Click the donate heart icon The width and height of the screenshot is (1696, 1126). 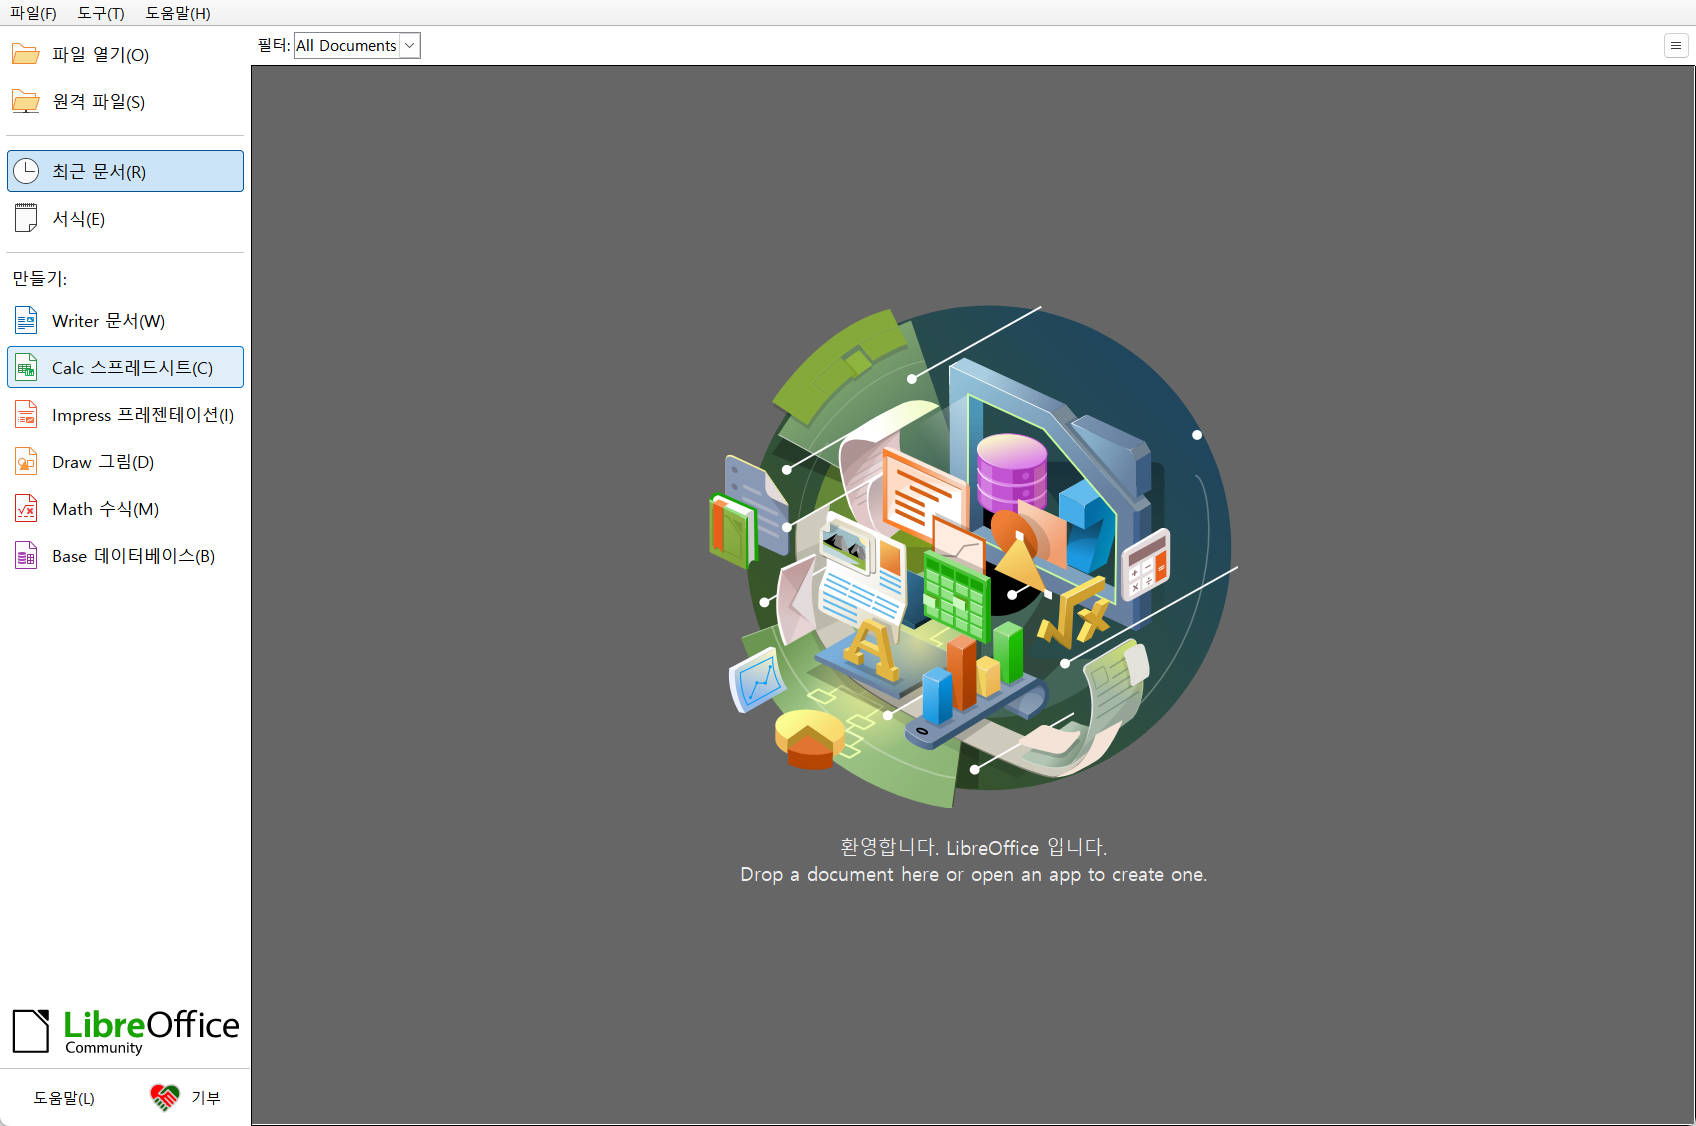pyautogui.click(x=165, y=1097)
